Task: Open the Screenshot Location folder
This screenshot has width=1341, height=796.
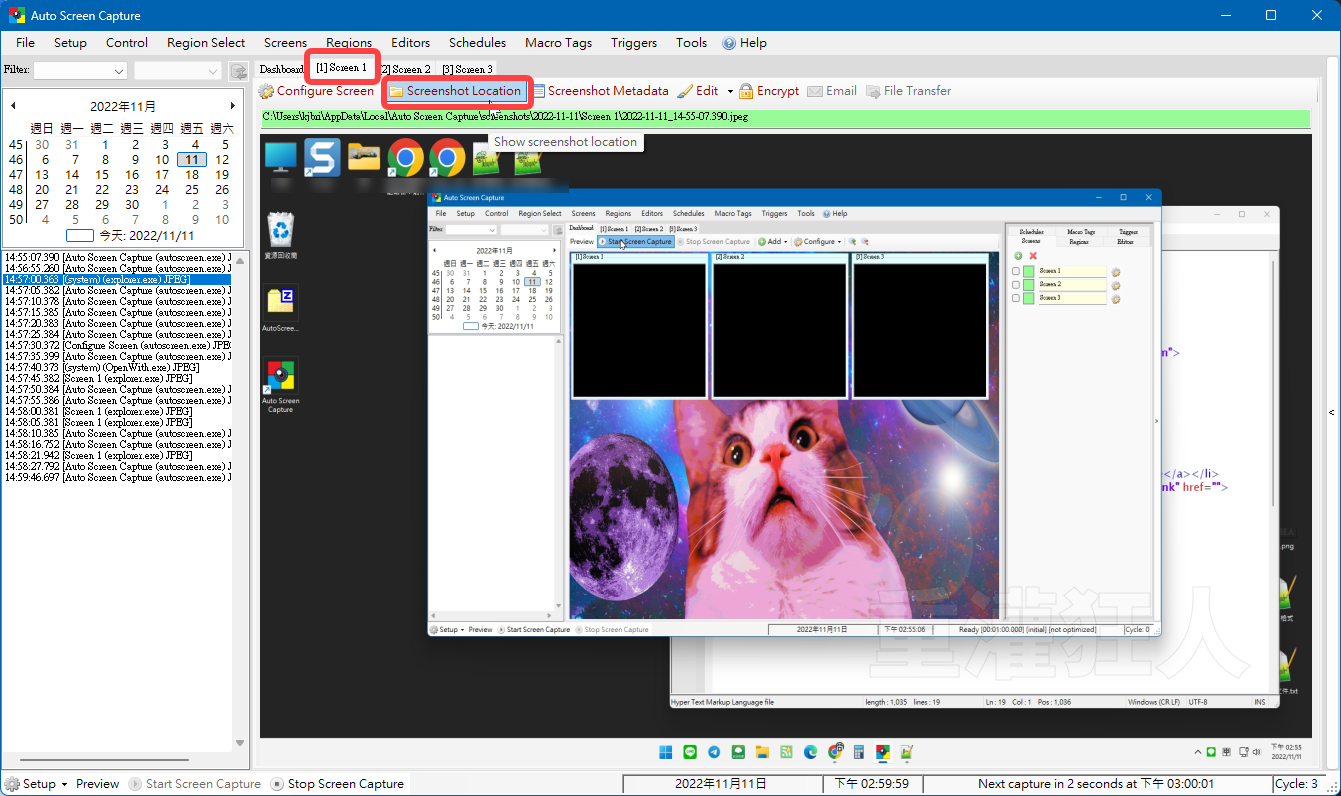Action: tap(456, 91)
